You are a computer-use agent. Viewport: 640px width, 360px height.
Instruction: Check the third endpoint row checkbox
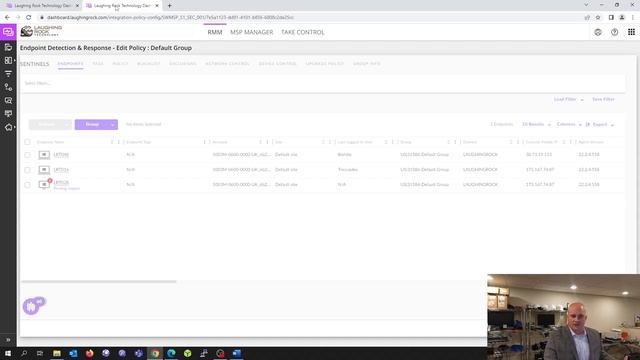coord(27,184)
